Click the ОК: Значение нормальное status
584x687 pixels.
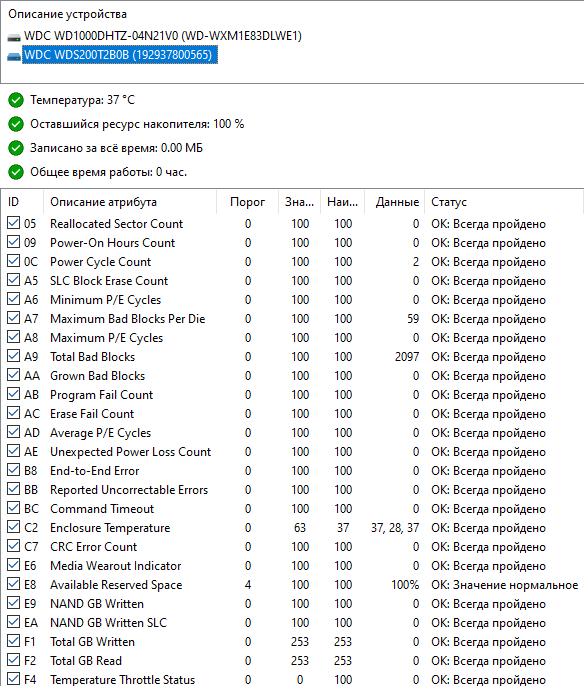coord(504,585)
